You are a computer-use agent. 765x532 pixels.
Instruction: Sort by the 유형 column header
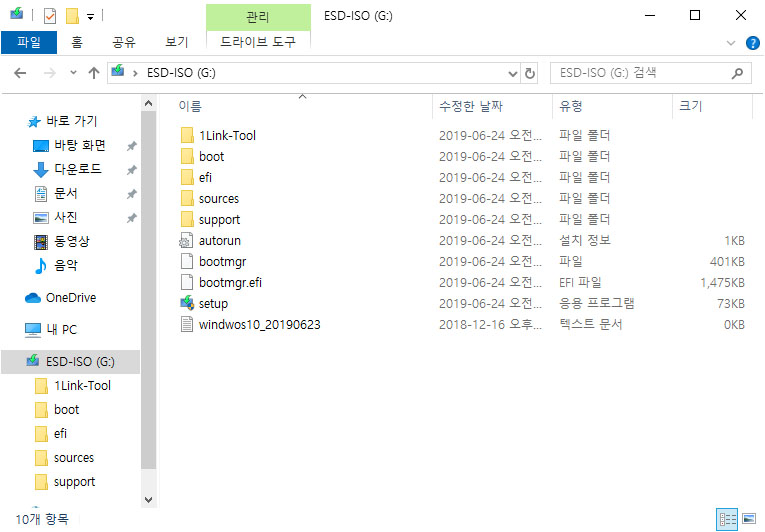coord(570,106)
